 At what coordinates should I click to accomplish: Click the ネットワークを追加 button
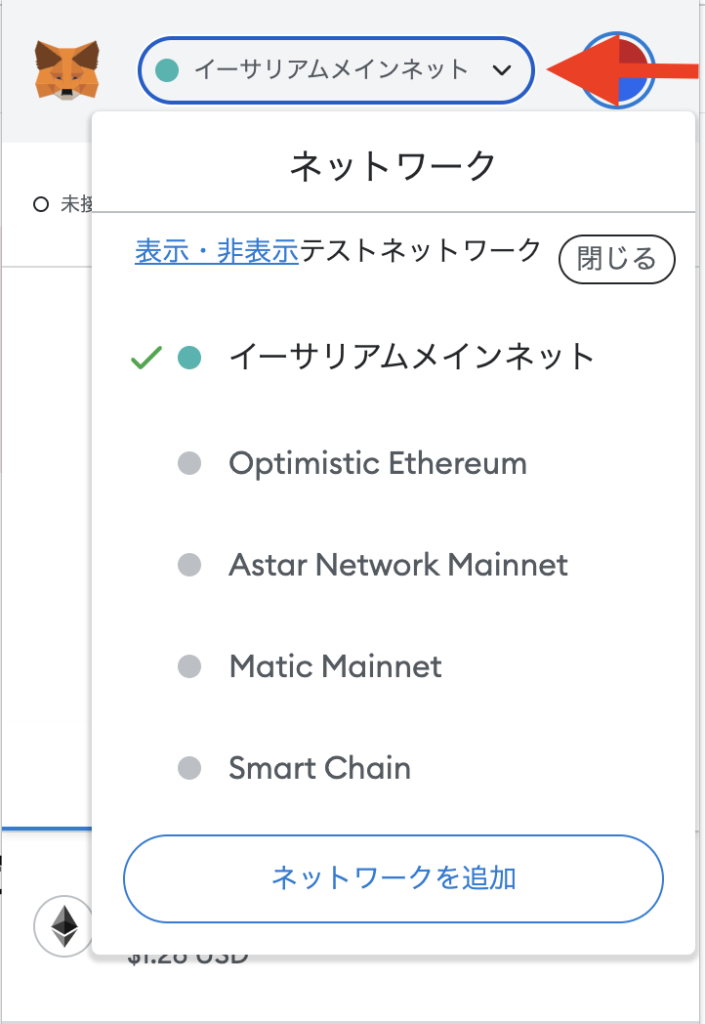point(393,879)
